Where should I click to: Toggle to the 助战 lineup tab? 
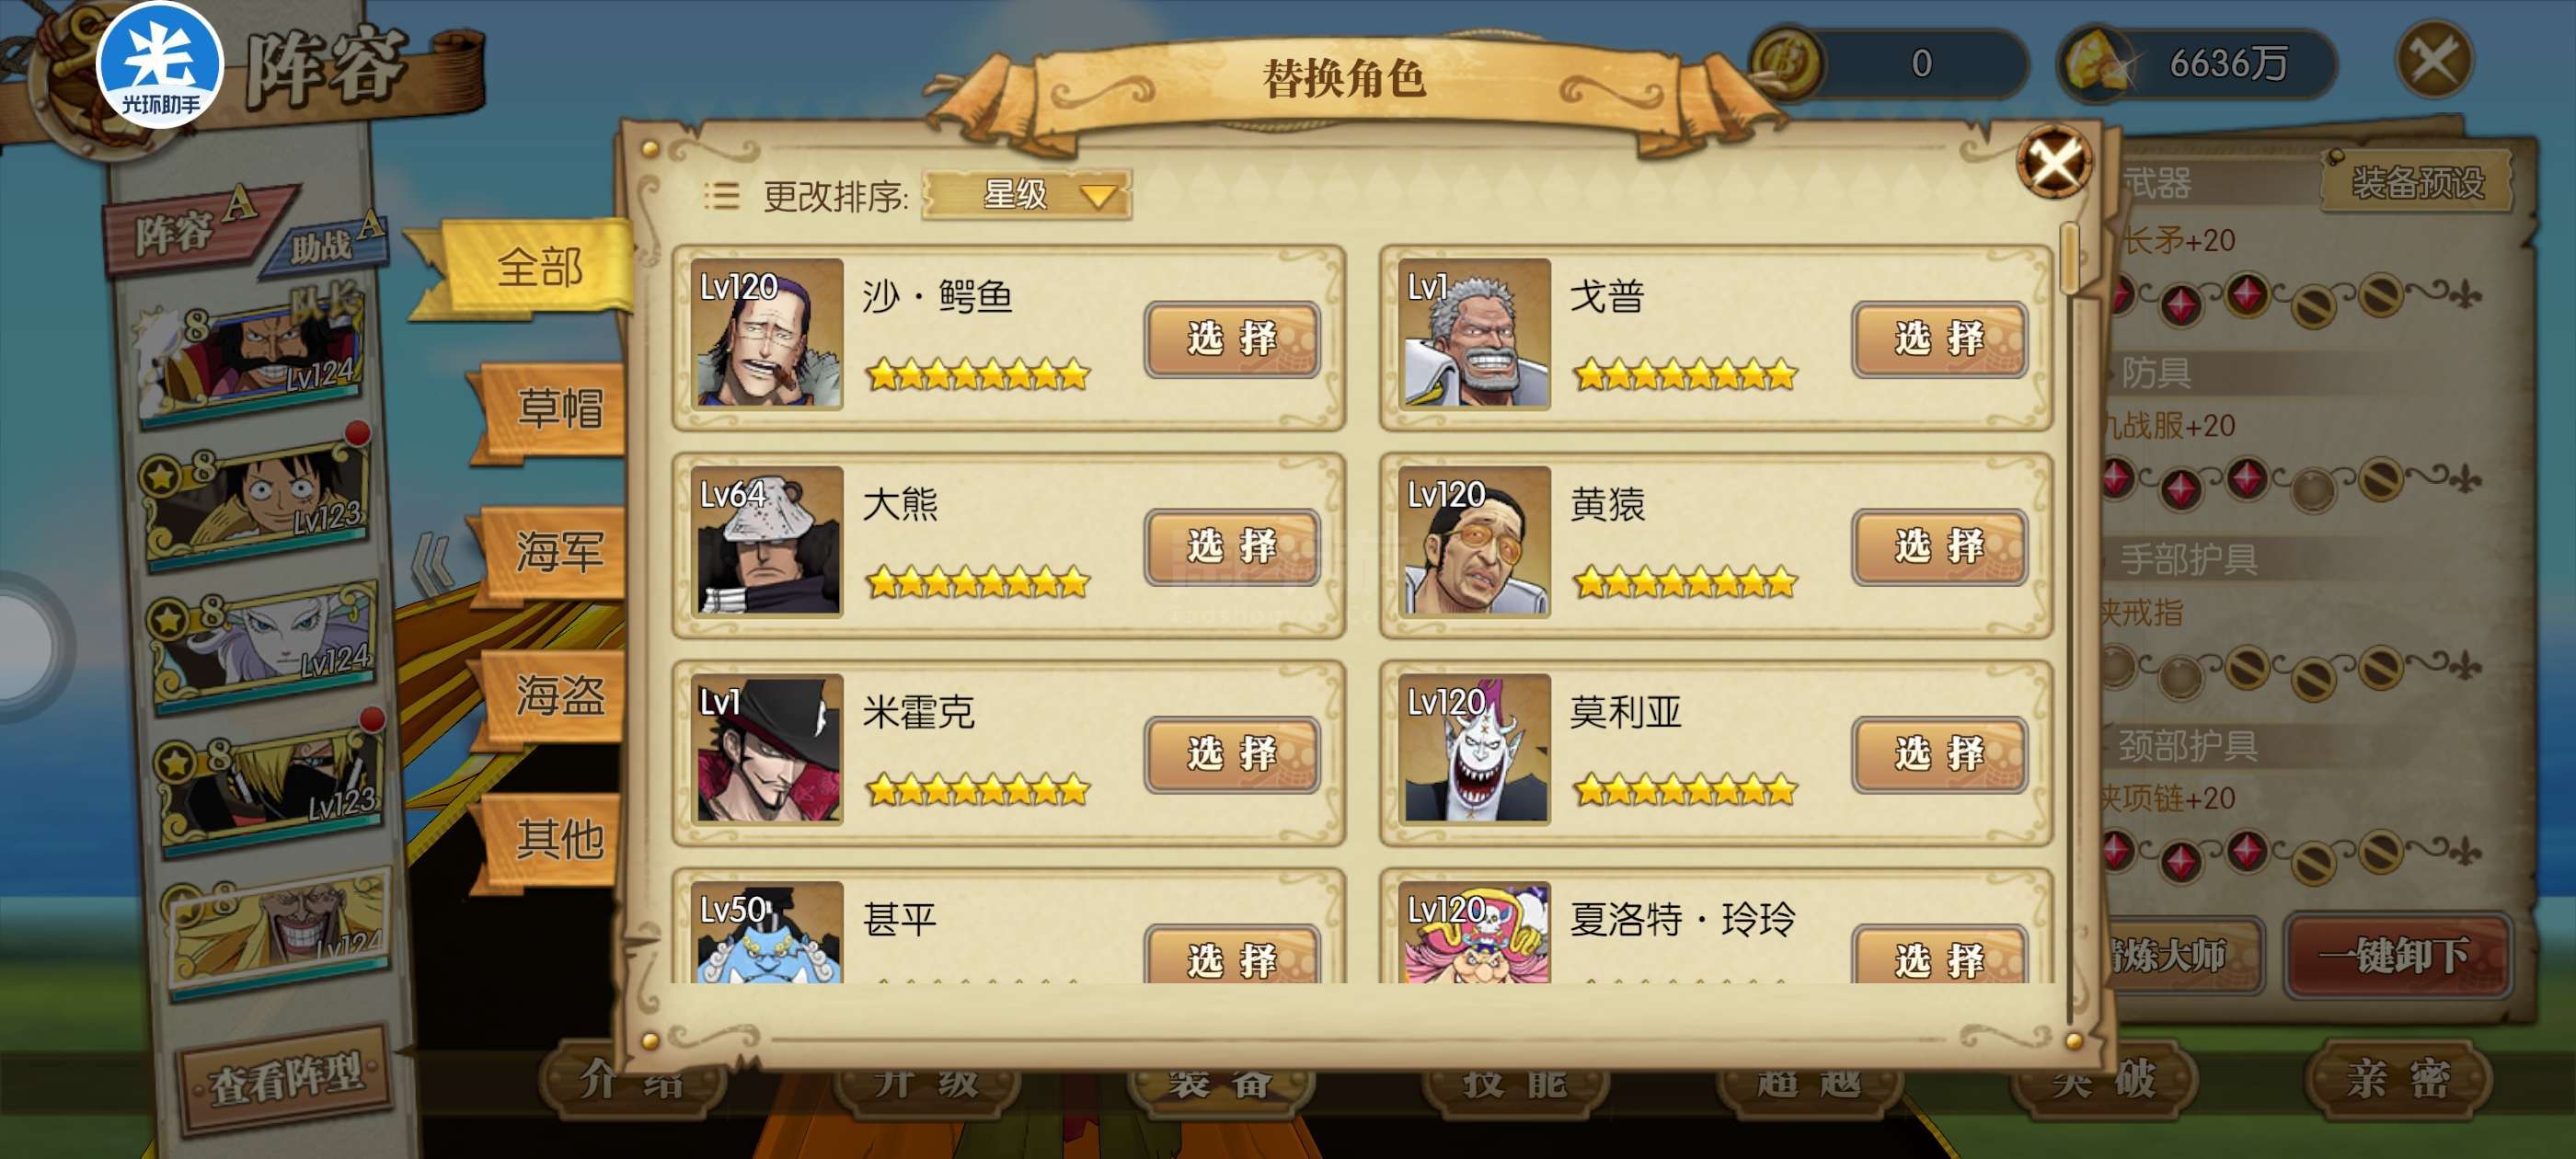click(325, 244)
